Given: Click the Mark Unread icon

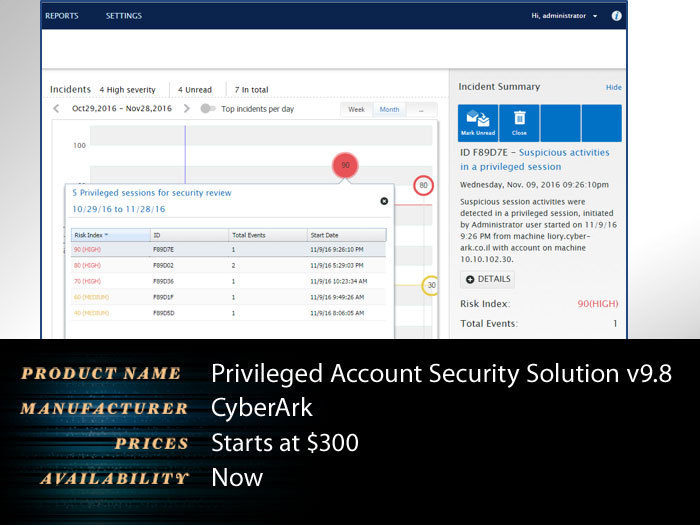Looking at the screenshot, I should pos(478,123).
